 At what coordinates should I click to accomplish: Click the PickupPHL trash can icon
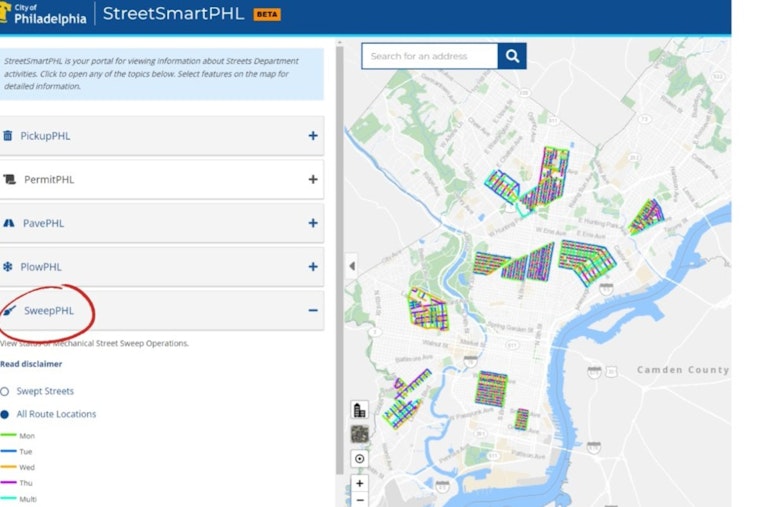(x=7, y=135)
